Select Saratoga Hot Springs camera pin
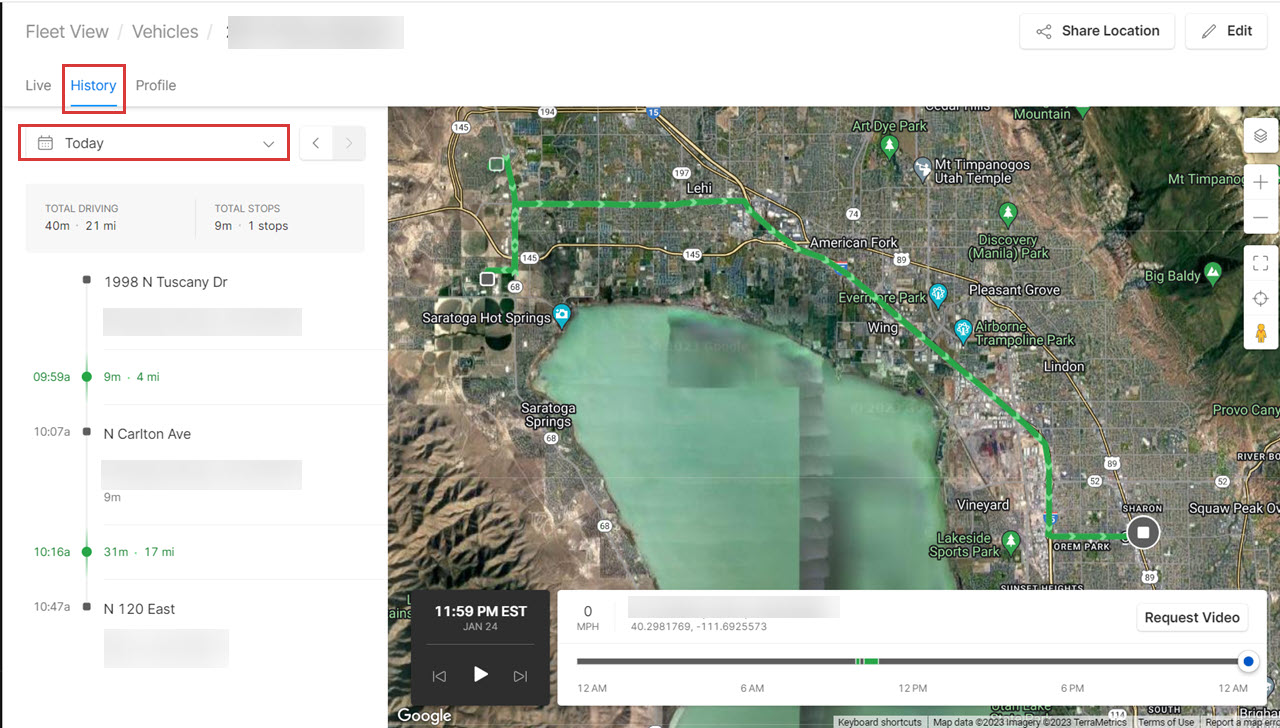The image size is (1280, 728). click(x=562, y=315)
